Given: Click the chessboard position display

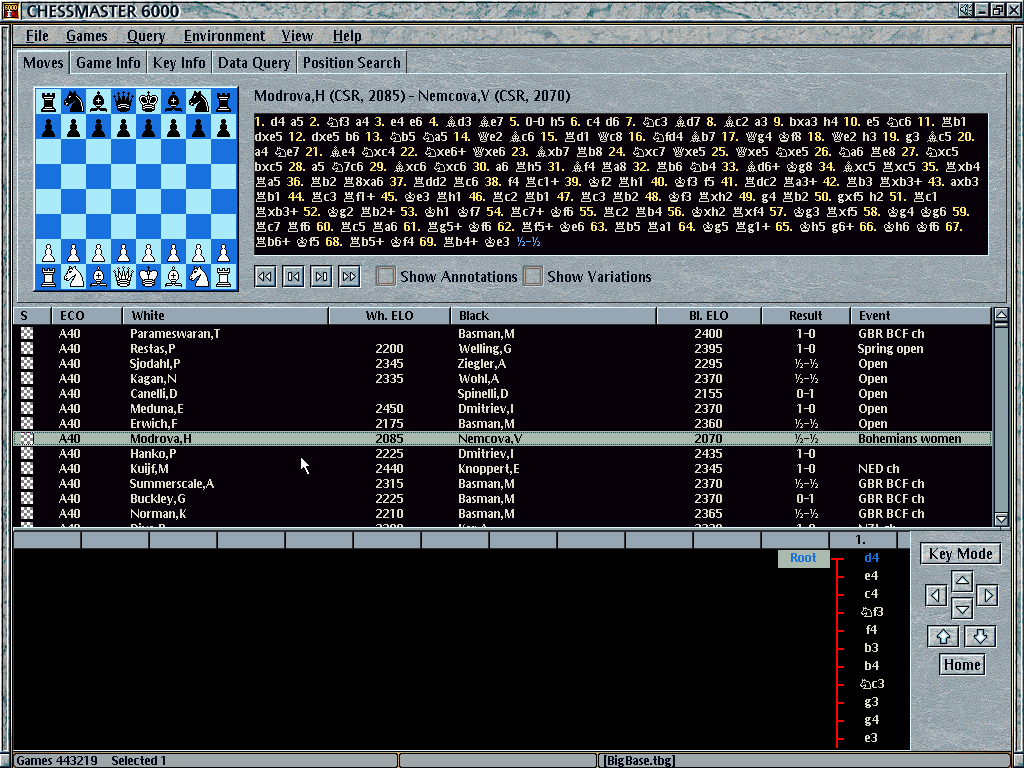Looking at the screenshot, I should point(136,189).
